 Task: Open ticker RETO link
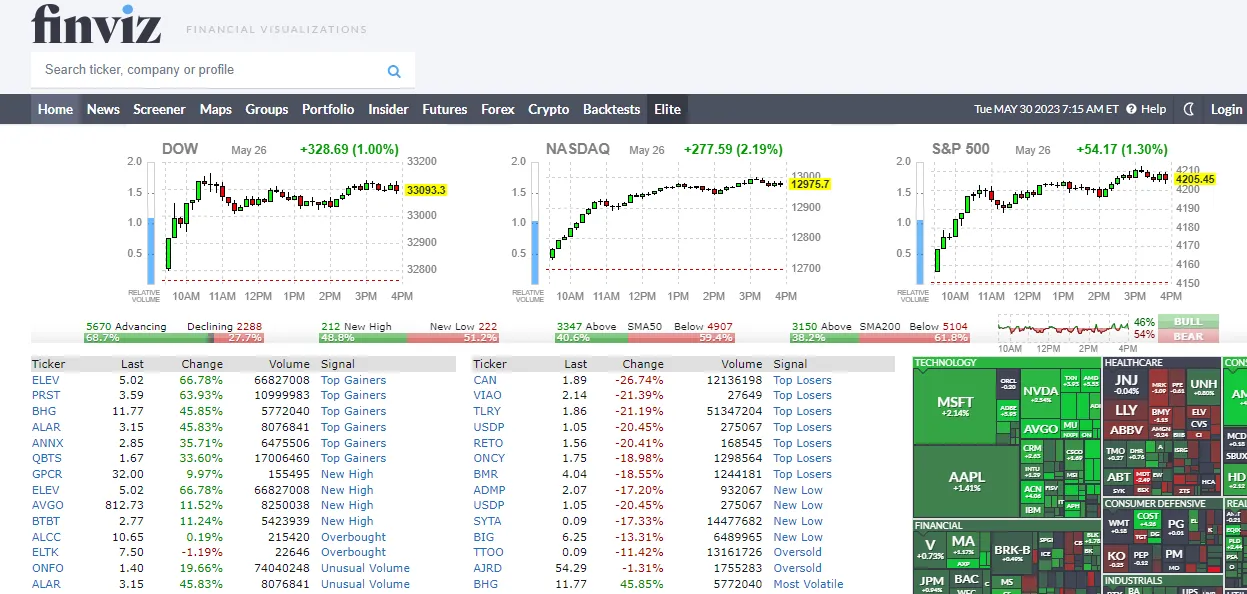tap(488, 443)
